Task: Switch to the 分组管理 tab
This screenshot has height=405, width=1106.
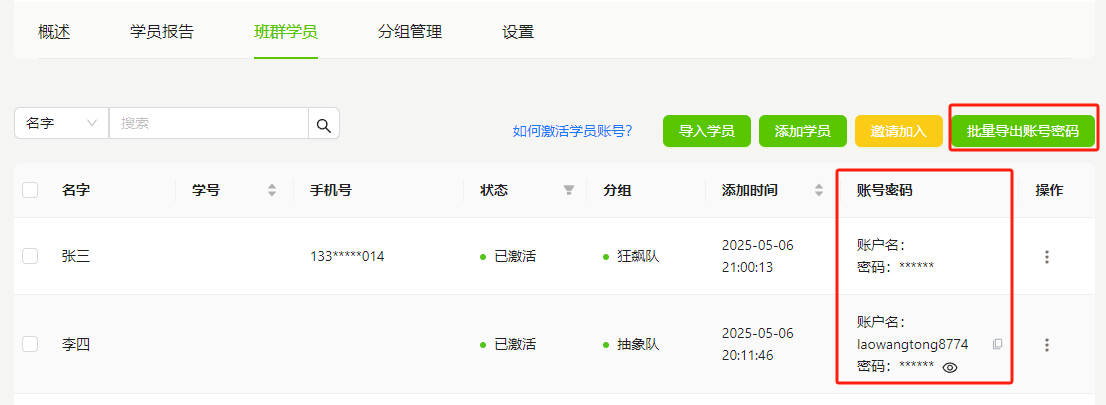Action: [410, 32]
